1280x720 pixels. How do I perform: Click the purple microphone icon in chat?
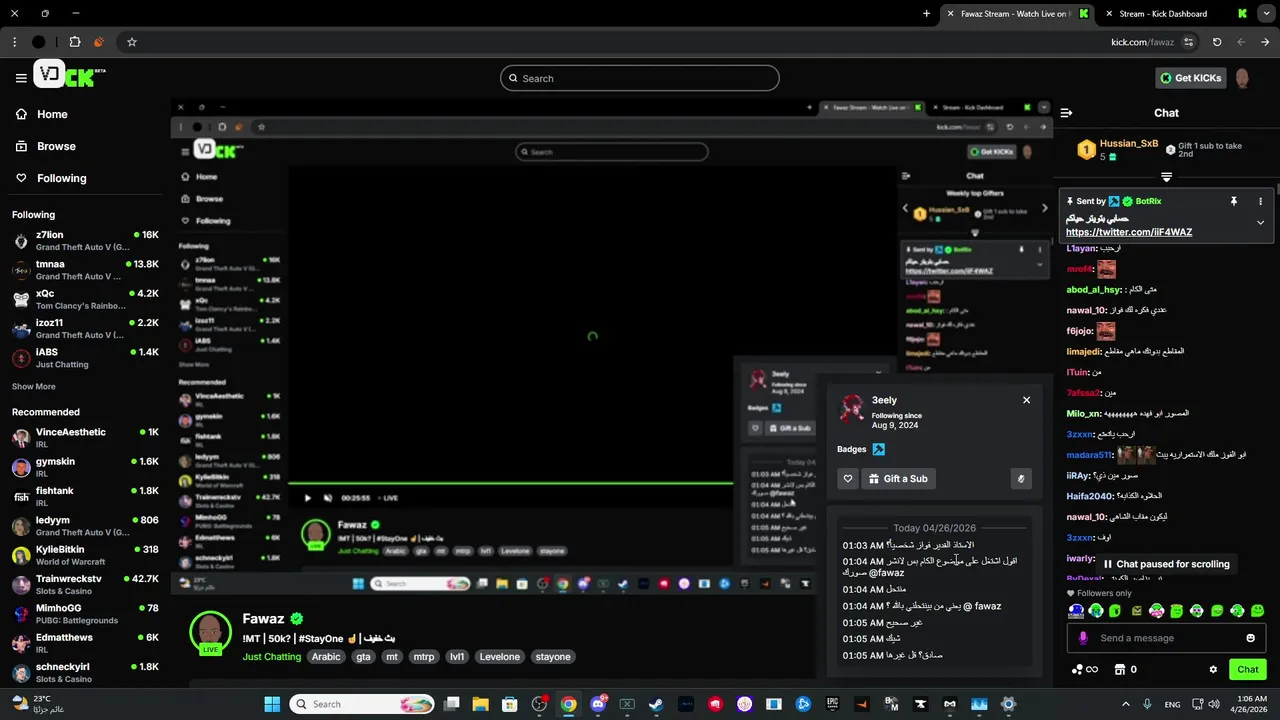(x=1082, y=638)
